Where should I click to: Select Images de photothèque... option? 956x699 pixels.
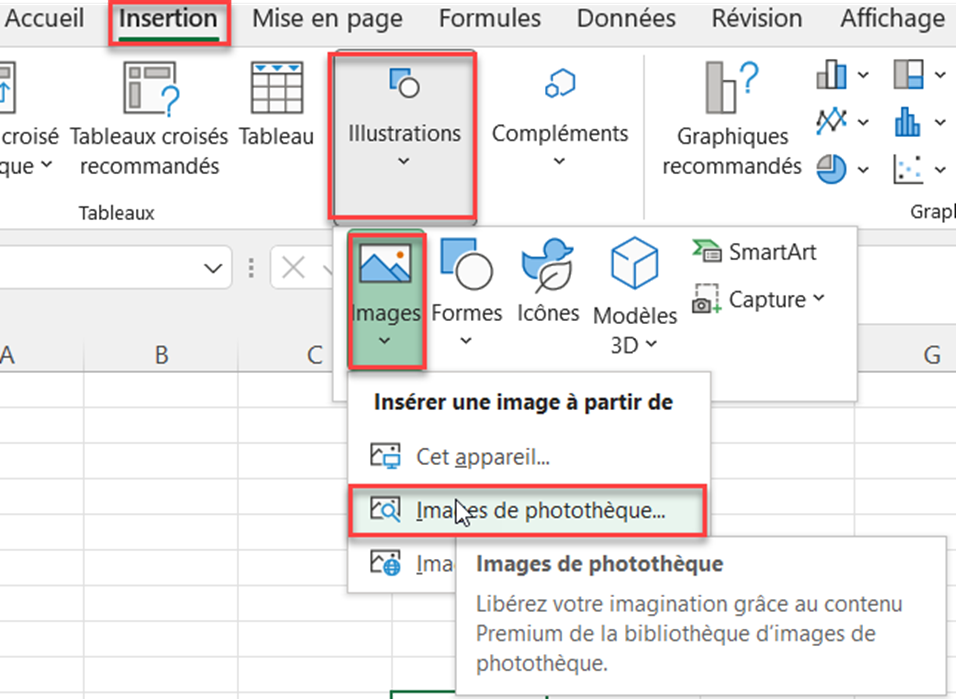click(529, 511)
